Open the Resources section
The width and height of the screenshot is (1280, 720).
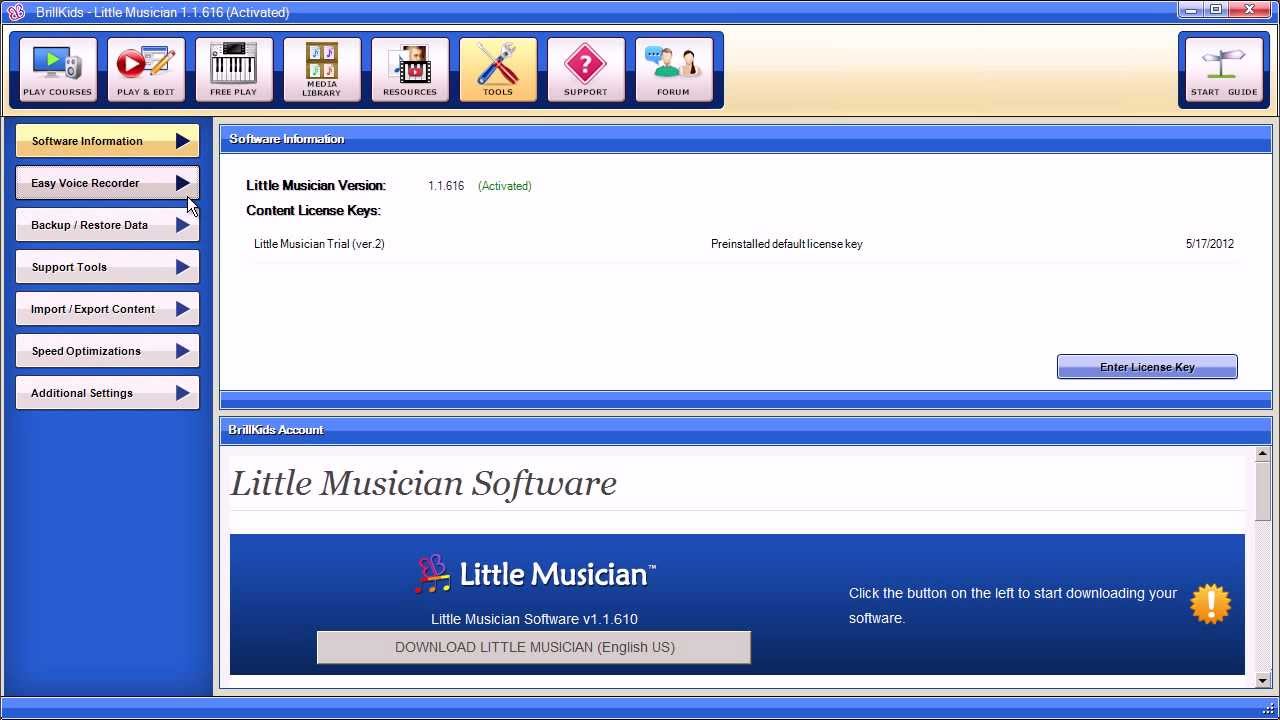pyautogui.click(x=410, y=70)
